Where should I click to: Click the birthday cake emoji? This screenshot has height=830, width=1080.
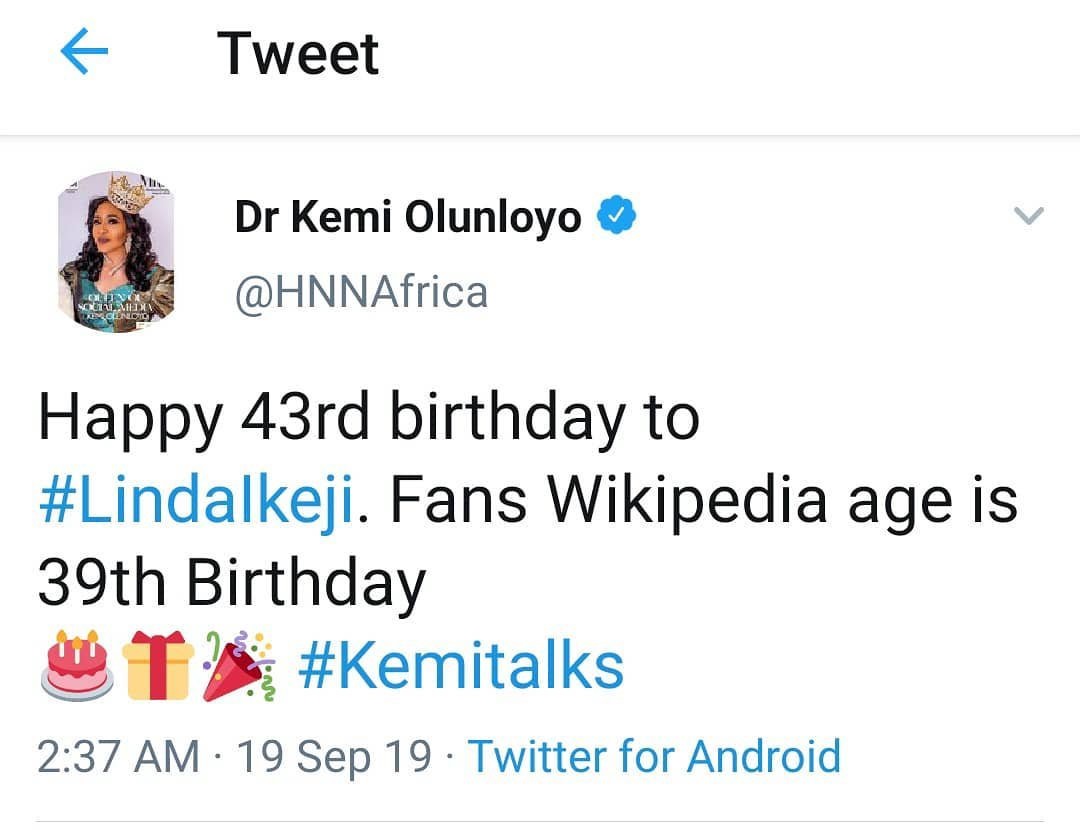tap(77, 665)
